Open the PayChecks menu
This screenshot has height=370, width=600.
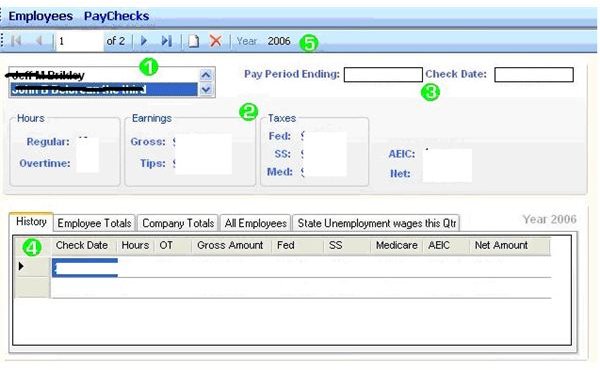(x=116, y=16)
